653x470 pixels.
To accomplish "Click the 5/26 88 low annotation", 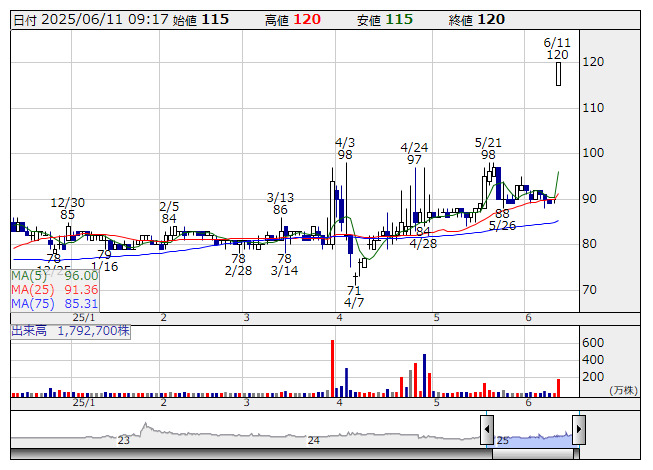I will click(502, 219).
